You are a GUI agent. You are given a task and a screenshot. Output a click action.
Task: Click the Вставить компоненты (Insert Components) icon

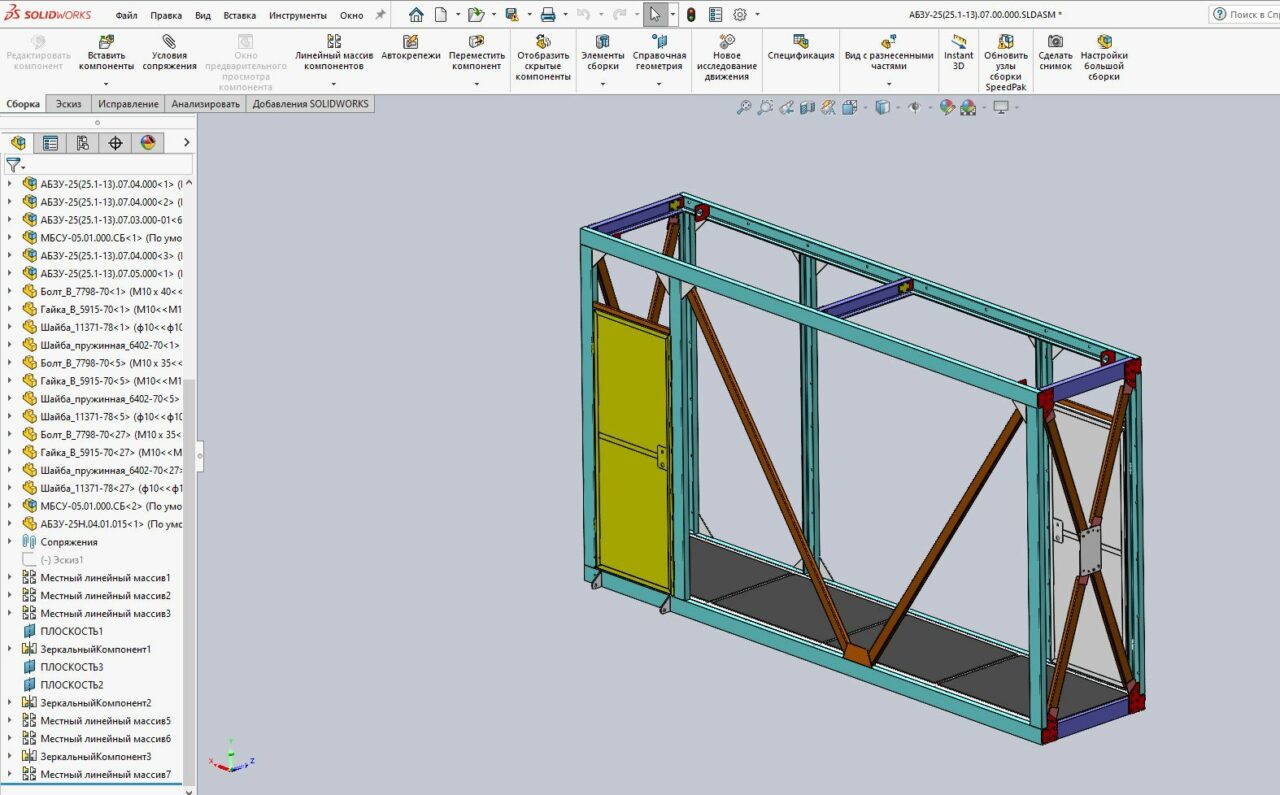(x=106, y=42)
